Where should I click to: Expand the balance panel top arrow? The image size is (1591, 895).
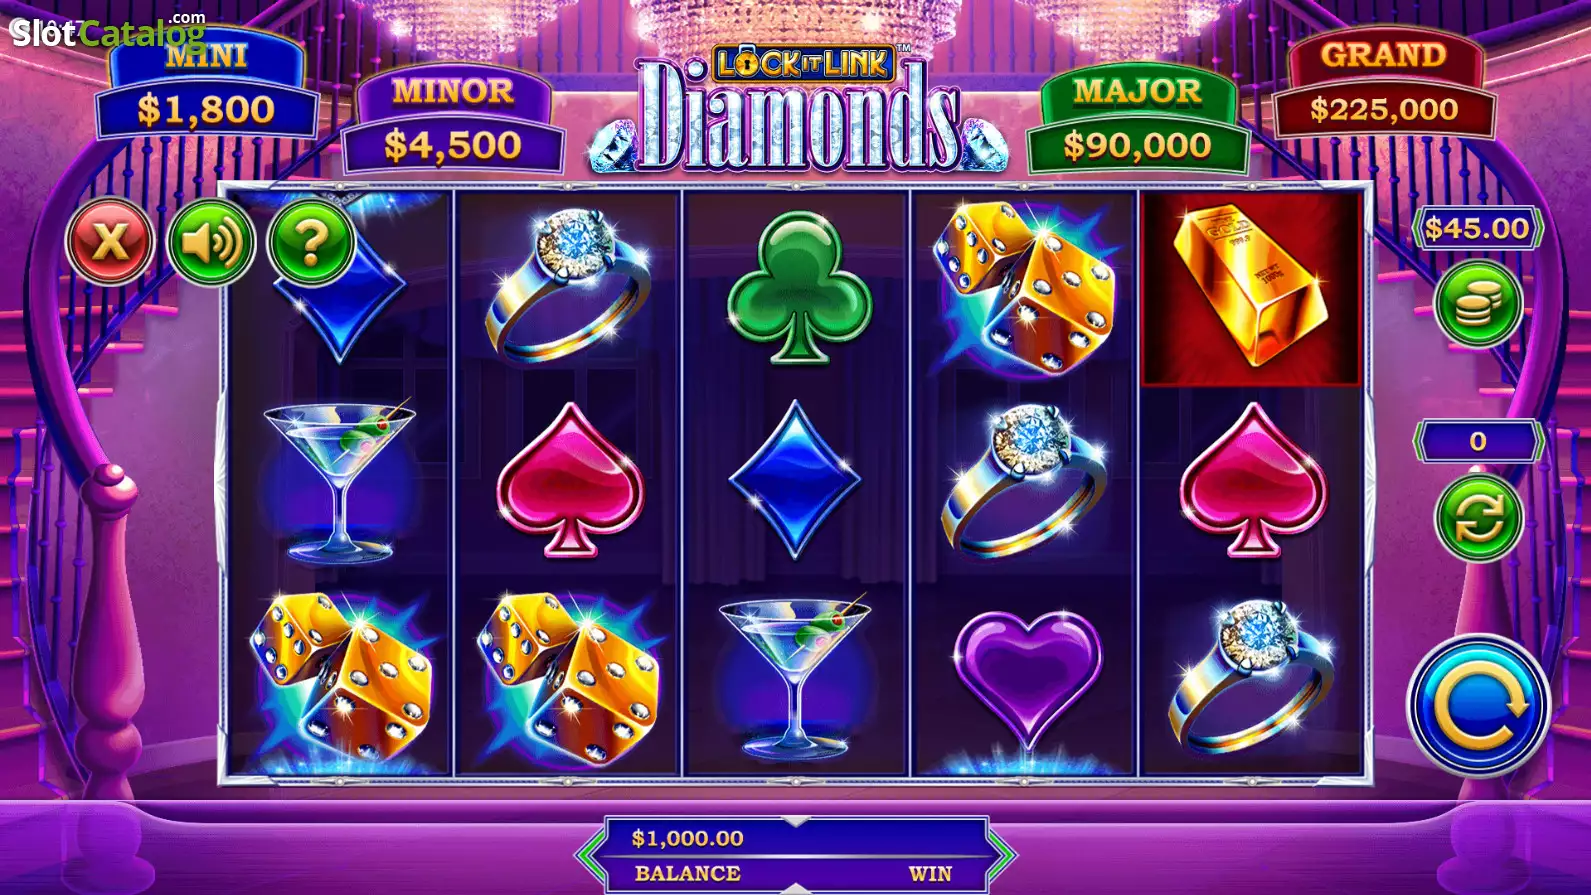796,821
